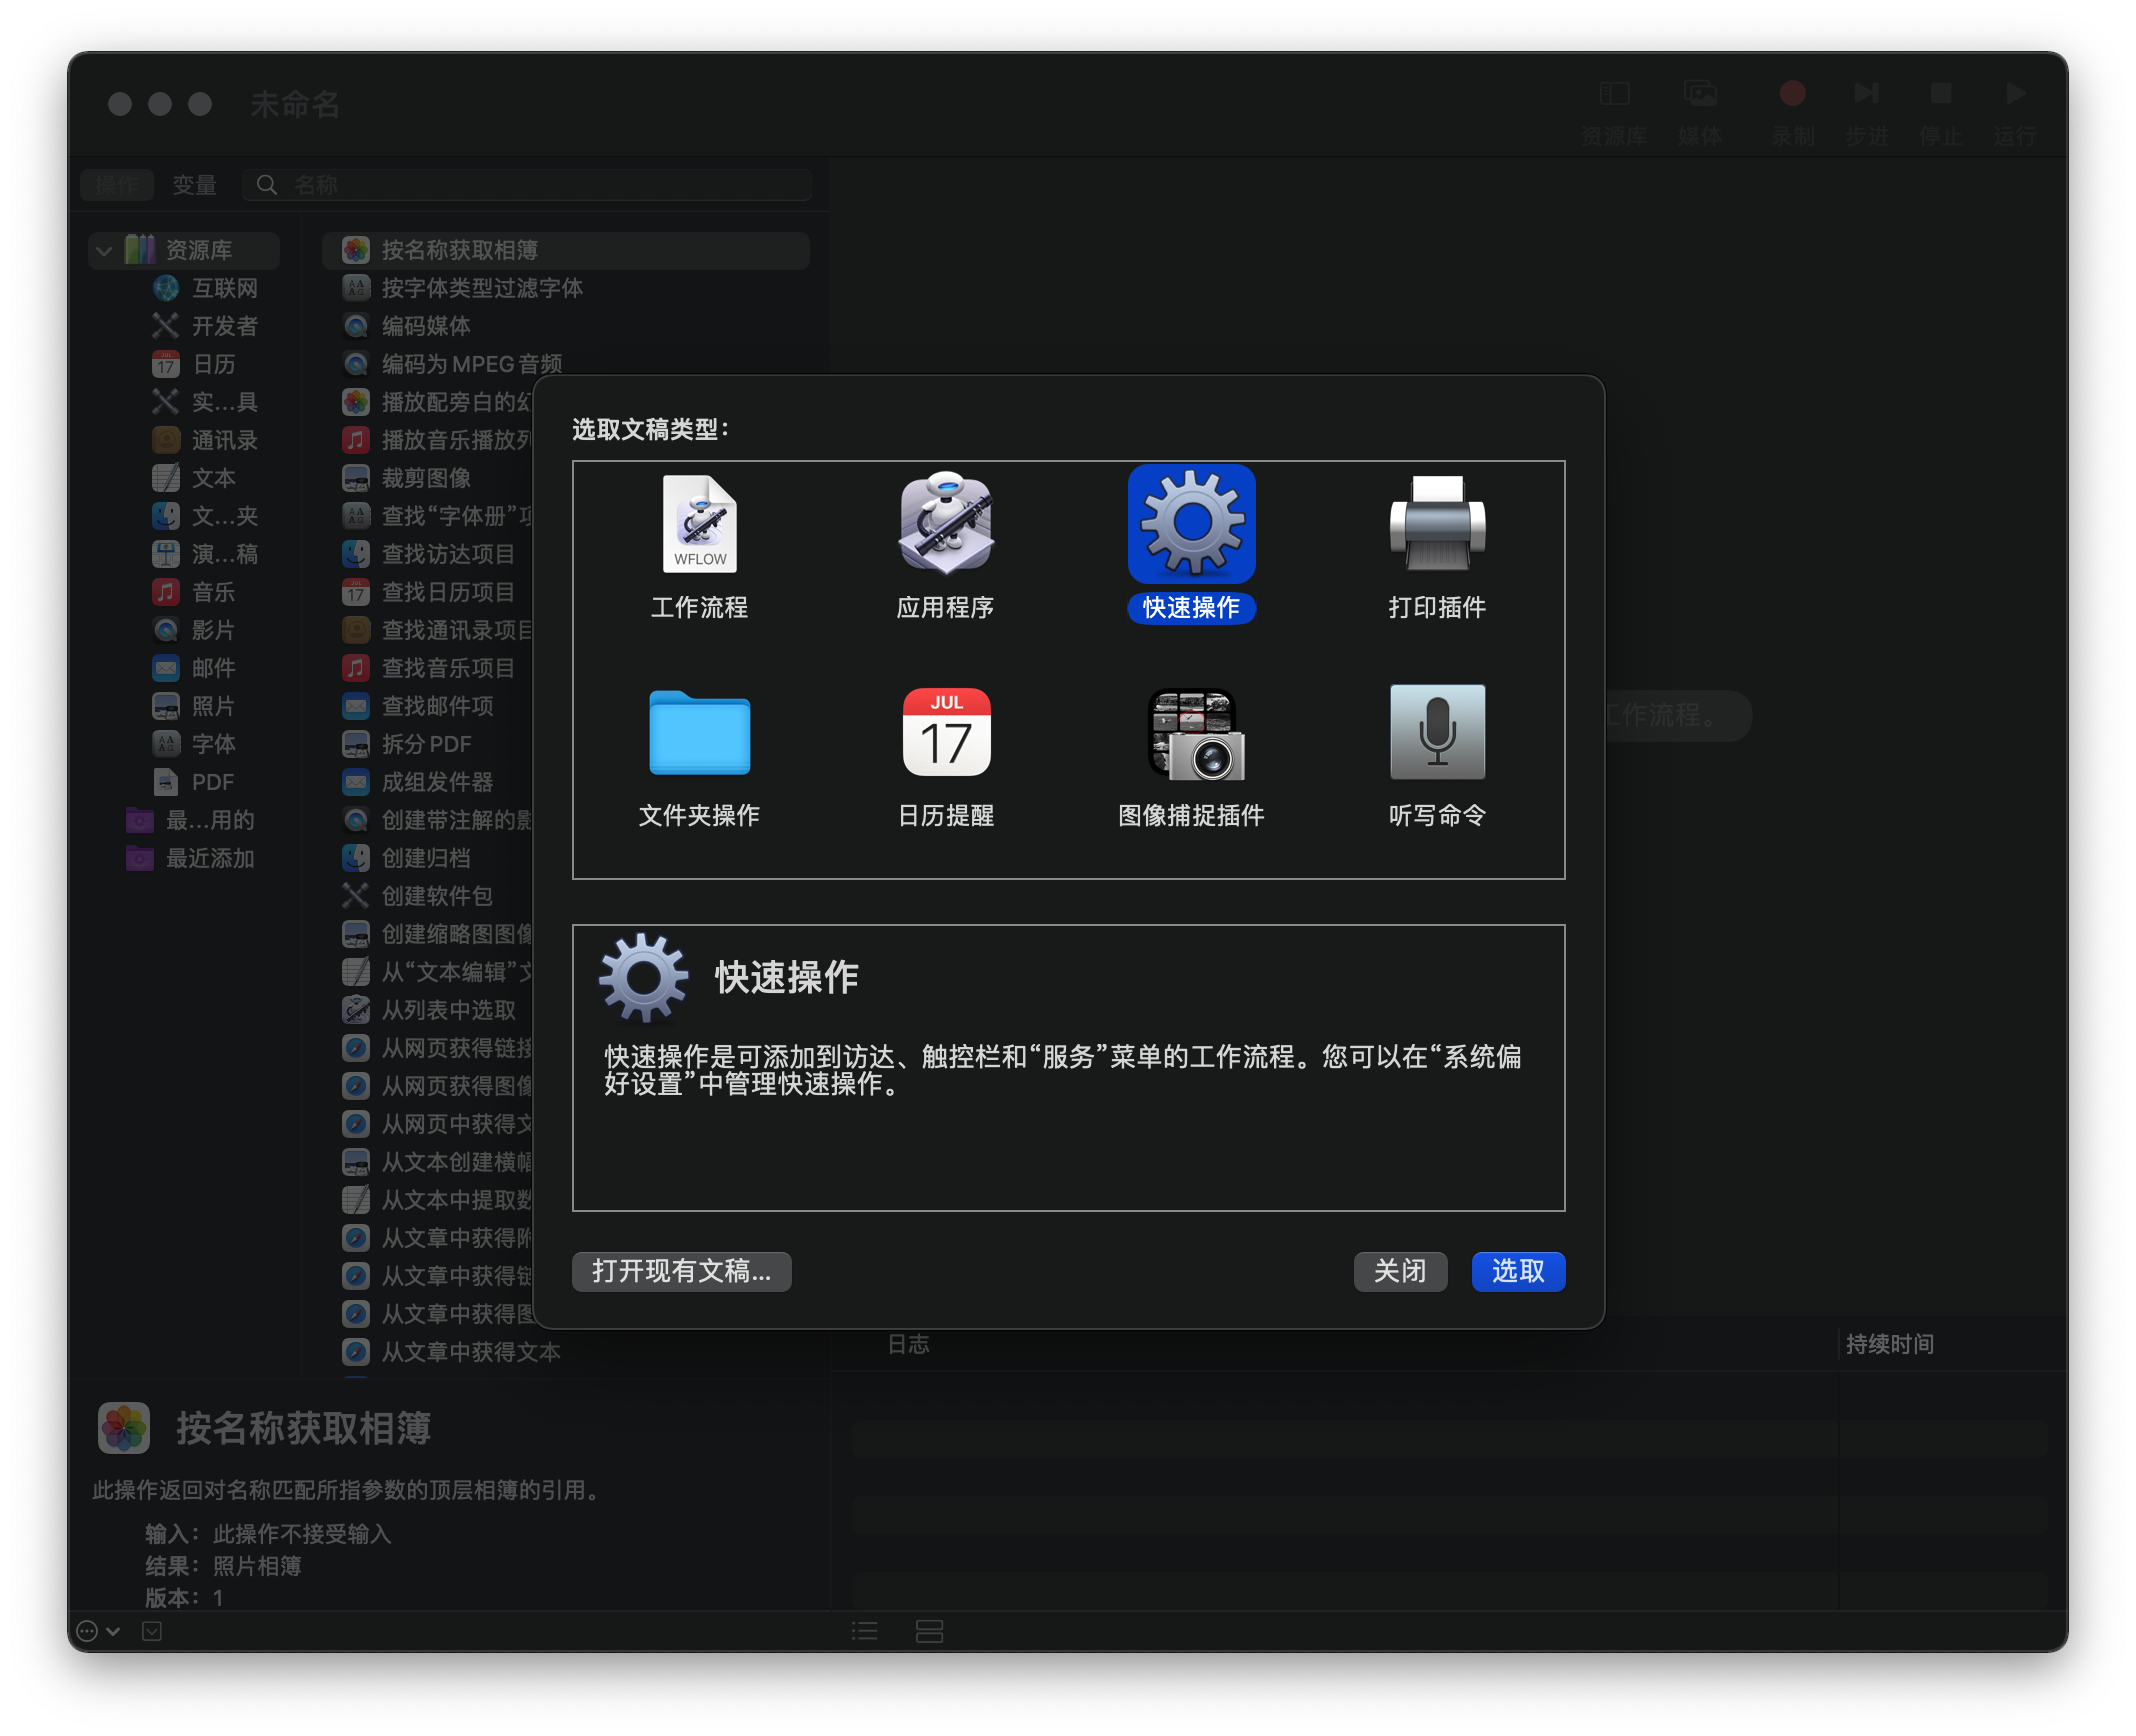Show the two-pane log view icon

click(x=929, y=1631)
